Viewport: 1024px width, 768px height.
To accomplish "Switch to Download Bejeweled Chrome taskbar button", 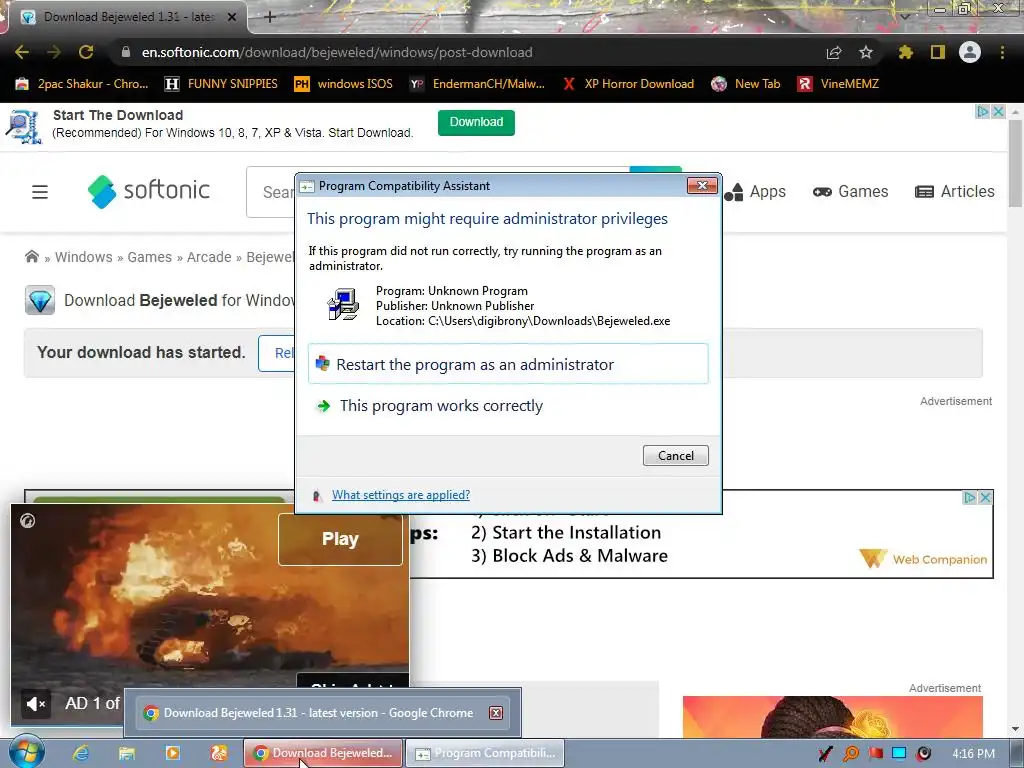I will click(x=323, y=753).
